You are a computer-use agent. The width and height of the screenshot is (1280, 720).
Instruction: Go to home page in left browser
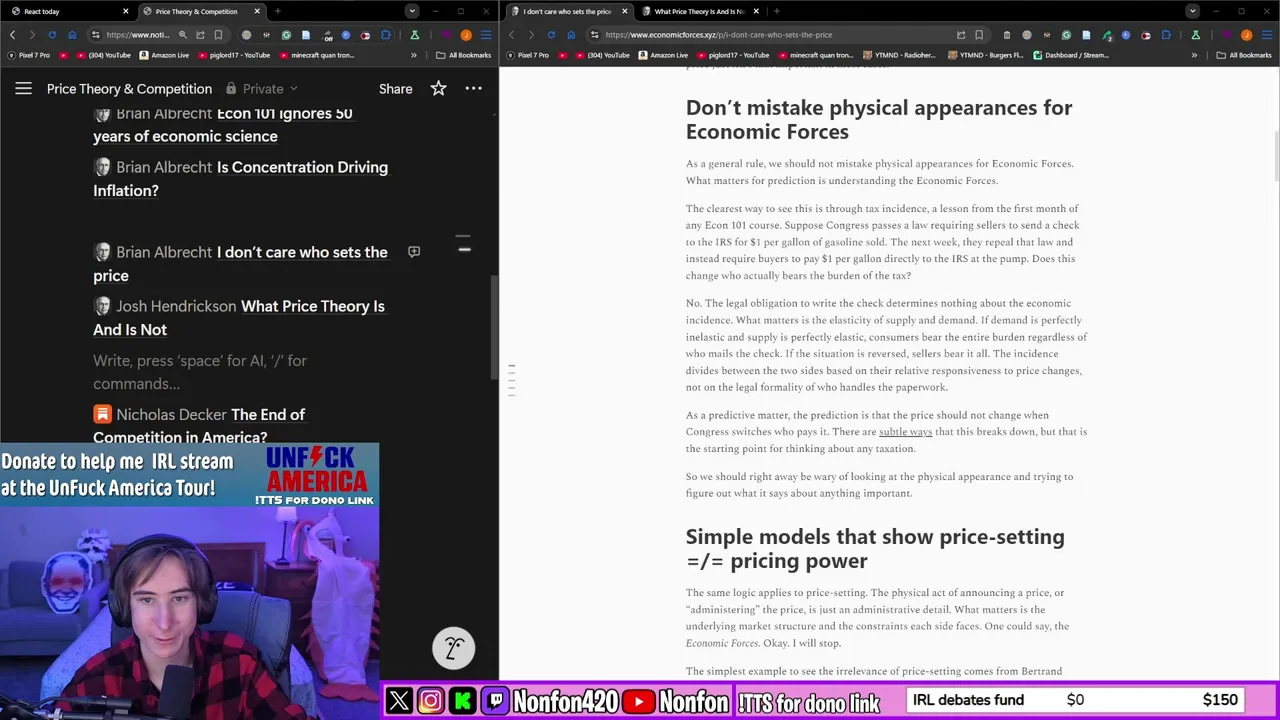point(72,35)
